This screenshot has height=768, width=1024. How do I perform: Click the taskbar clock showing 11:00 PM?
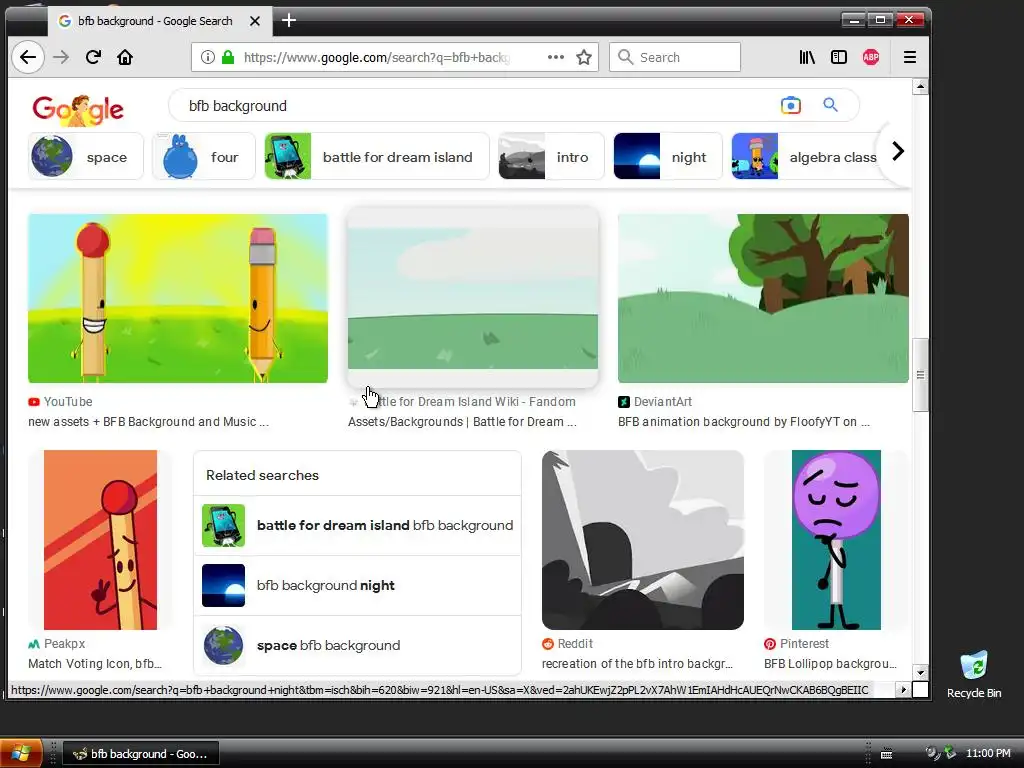988,754
